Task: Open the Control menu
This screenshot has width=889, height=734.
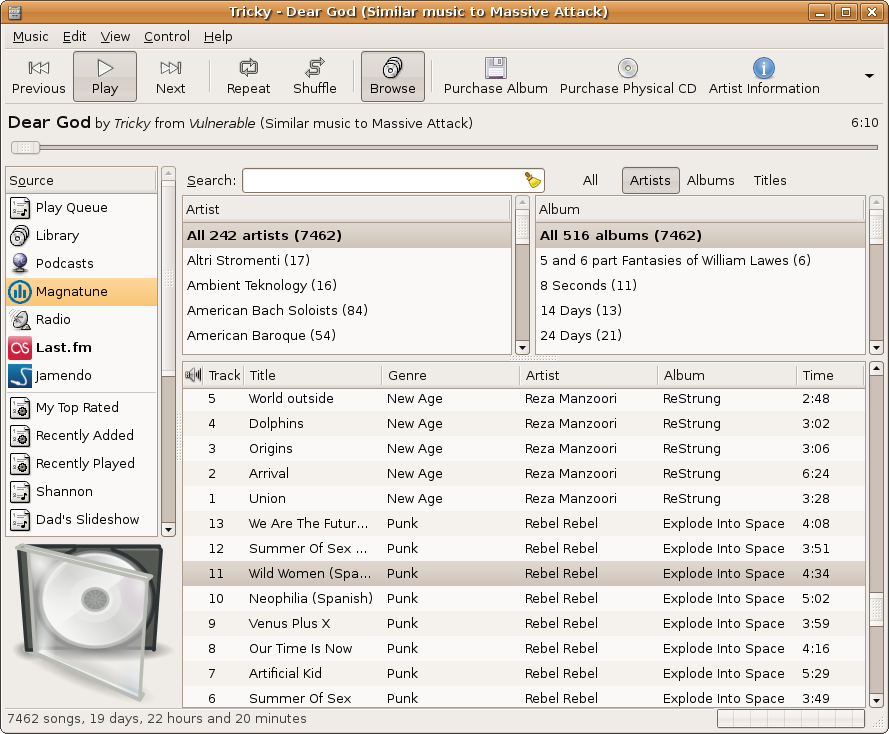Action: click(x=167, y=37)
